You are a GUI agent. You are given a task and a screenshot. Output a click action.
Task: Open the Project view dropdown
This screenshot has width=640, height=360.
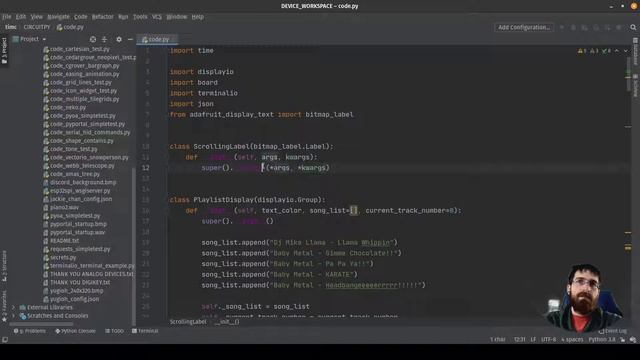[x=30, y=39]
